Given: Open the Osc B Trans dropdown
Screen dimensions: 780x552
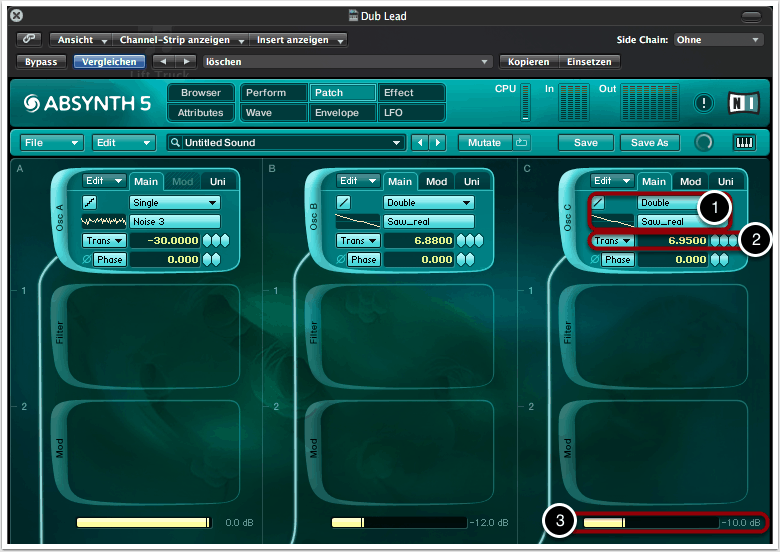Looking at the screenshot, I should (355, 241).
